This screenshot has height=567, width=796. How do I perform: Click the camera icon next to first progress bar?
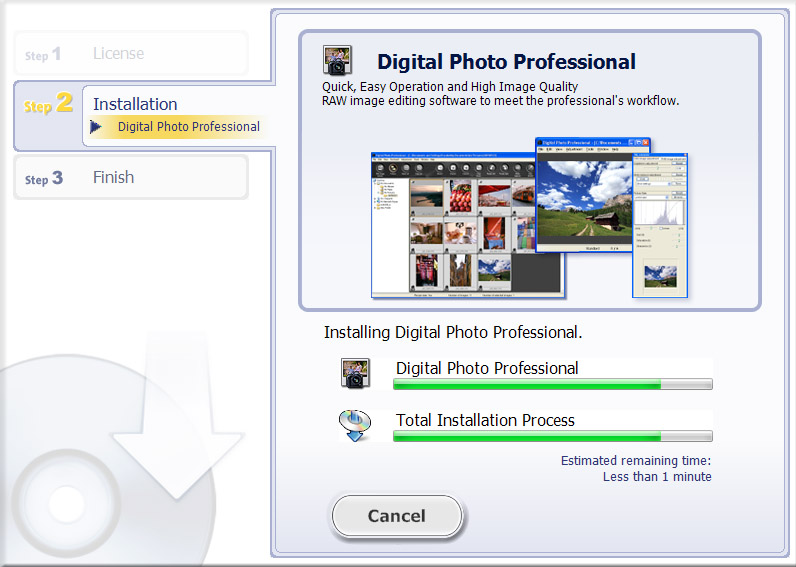pyautogui.click(x=355, y=373)
